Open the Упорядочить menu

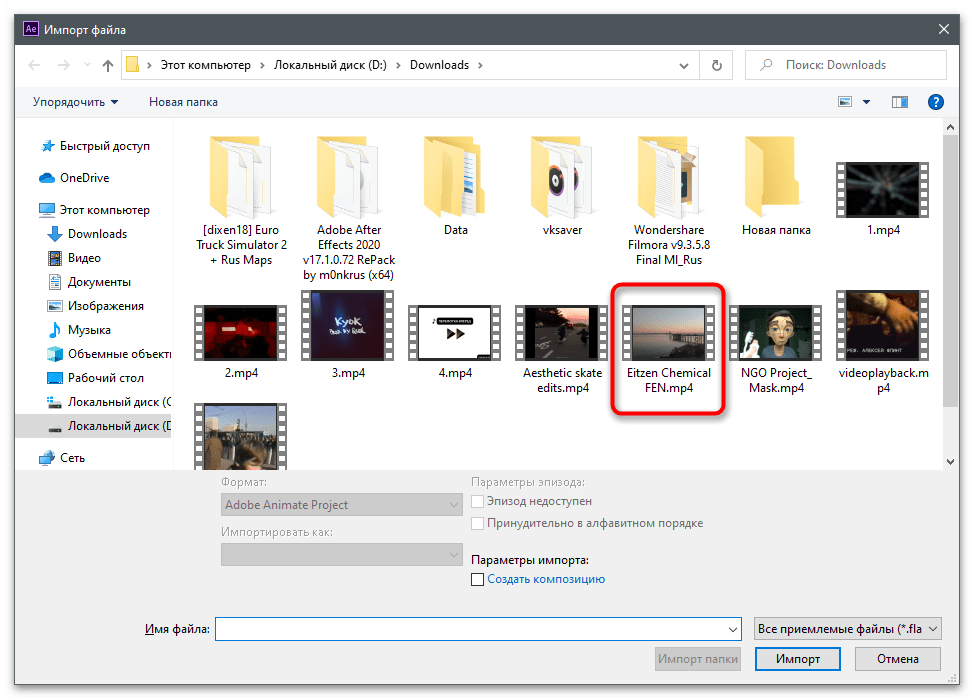point(75,102)
